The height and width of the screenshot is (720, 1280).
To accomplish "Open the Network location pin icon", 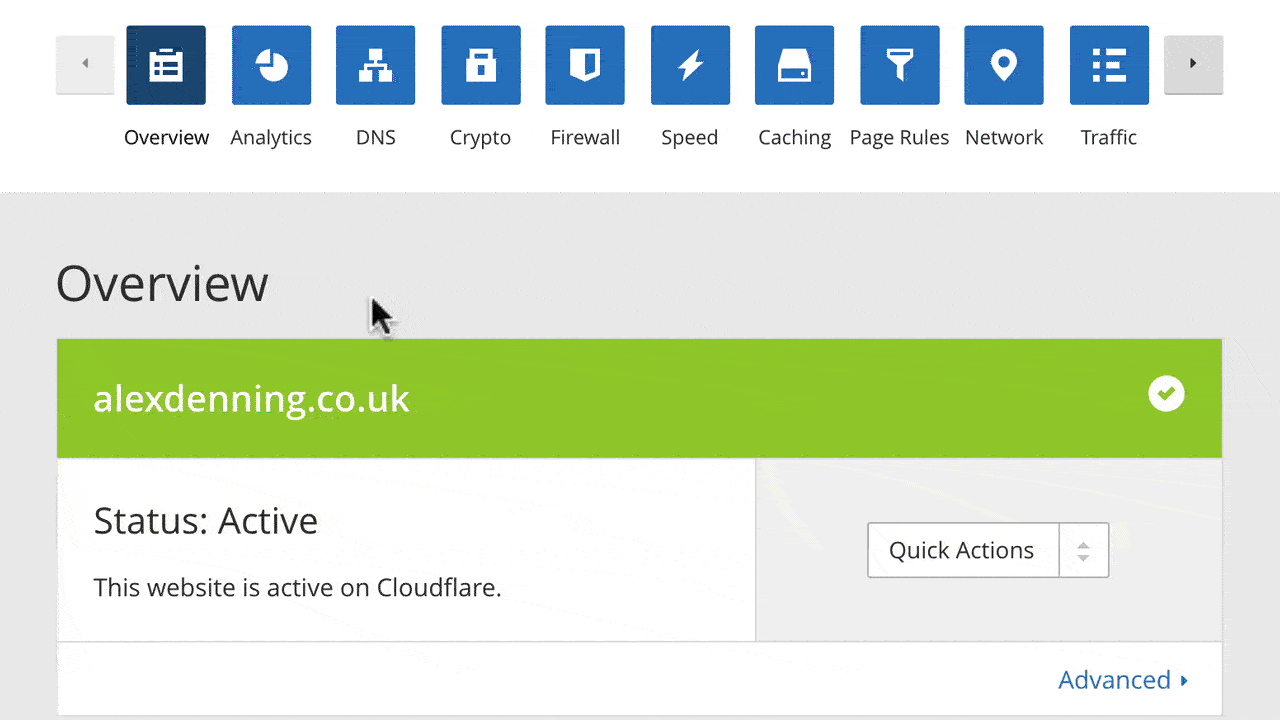I will coord(1004,65).
